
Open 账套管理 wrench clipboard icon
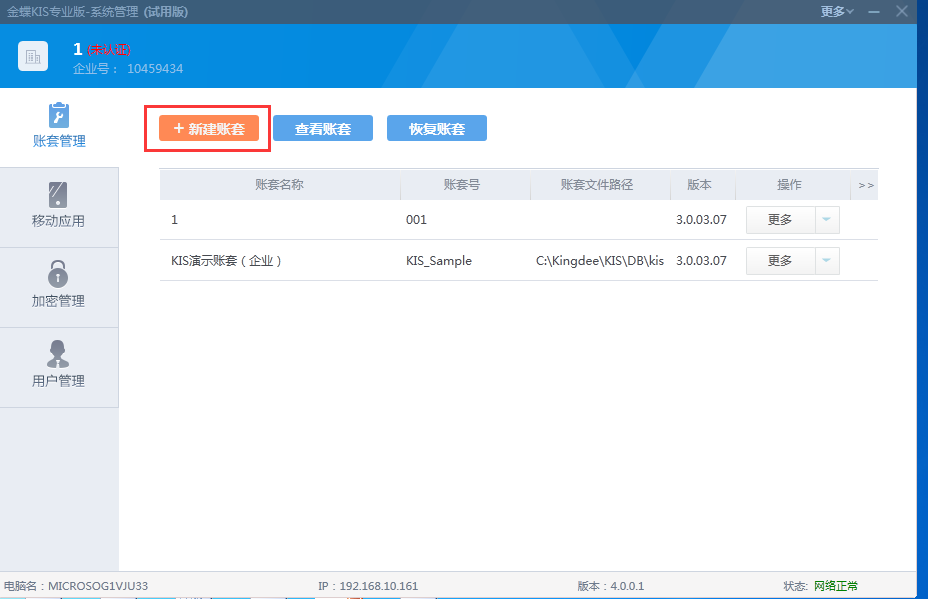(x=59, y=115)
